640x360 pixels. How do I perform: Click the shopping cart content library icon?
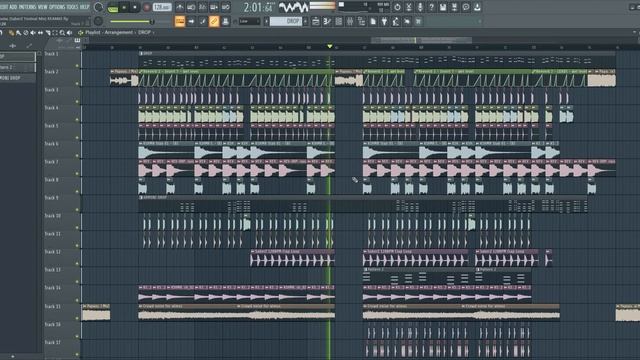pos(419,21)
